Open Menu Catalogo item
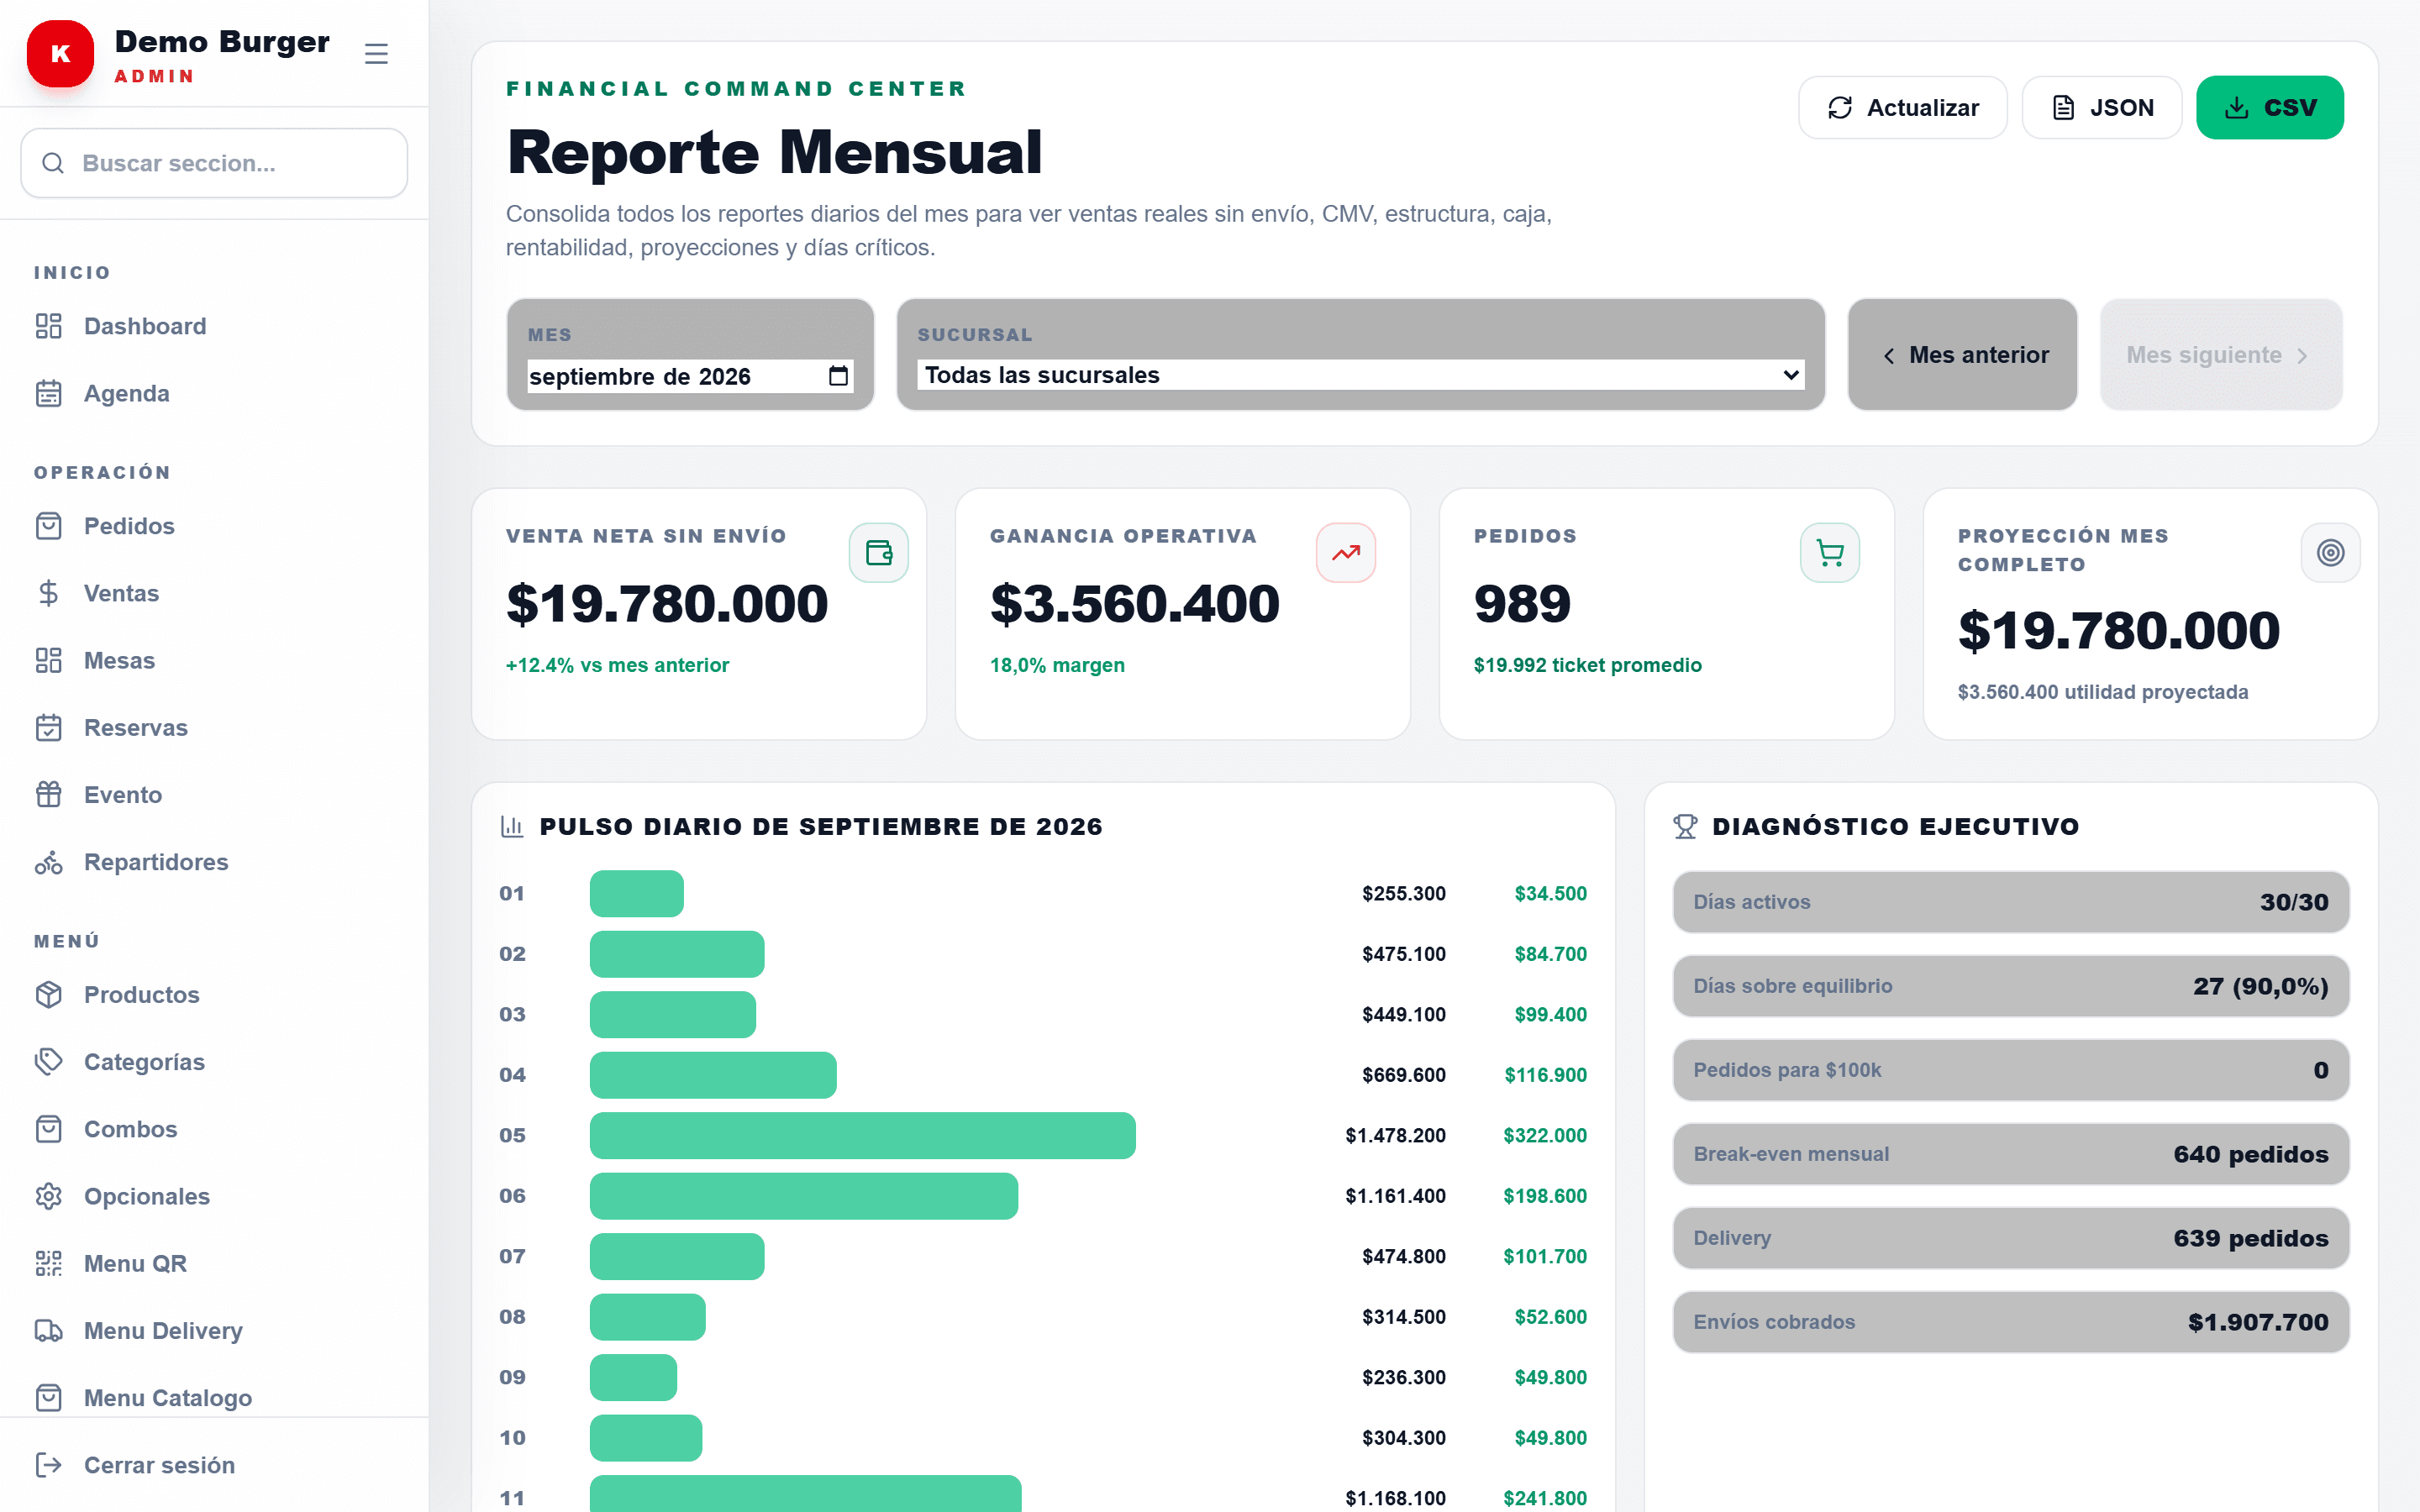Viewport: 2420px width, 1512px height. [x=214, y=1398]
